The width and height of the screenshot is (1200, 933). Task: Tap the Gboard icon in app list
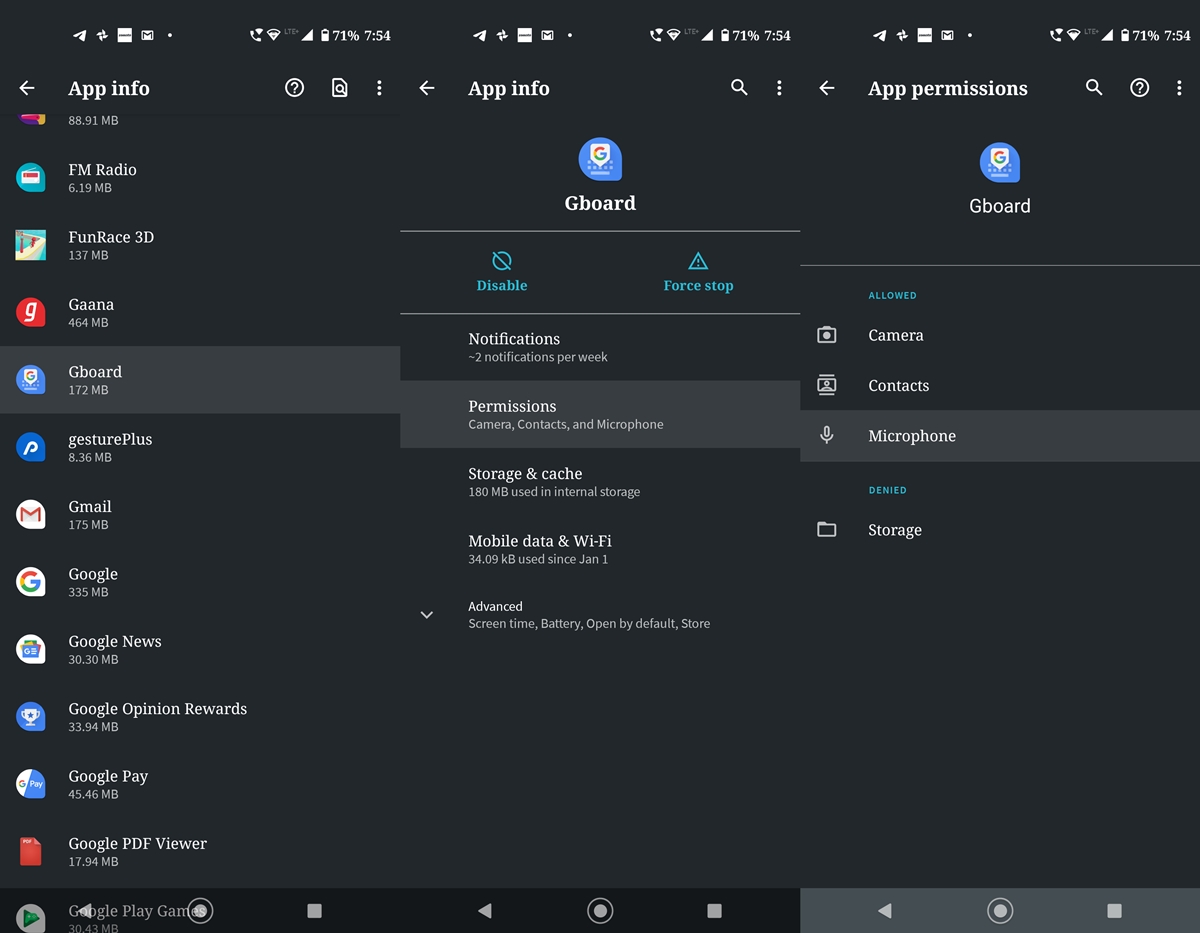(x=31, y=380)
